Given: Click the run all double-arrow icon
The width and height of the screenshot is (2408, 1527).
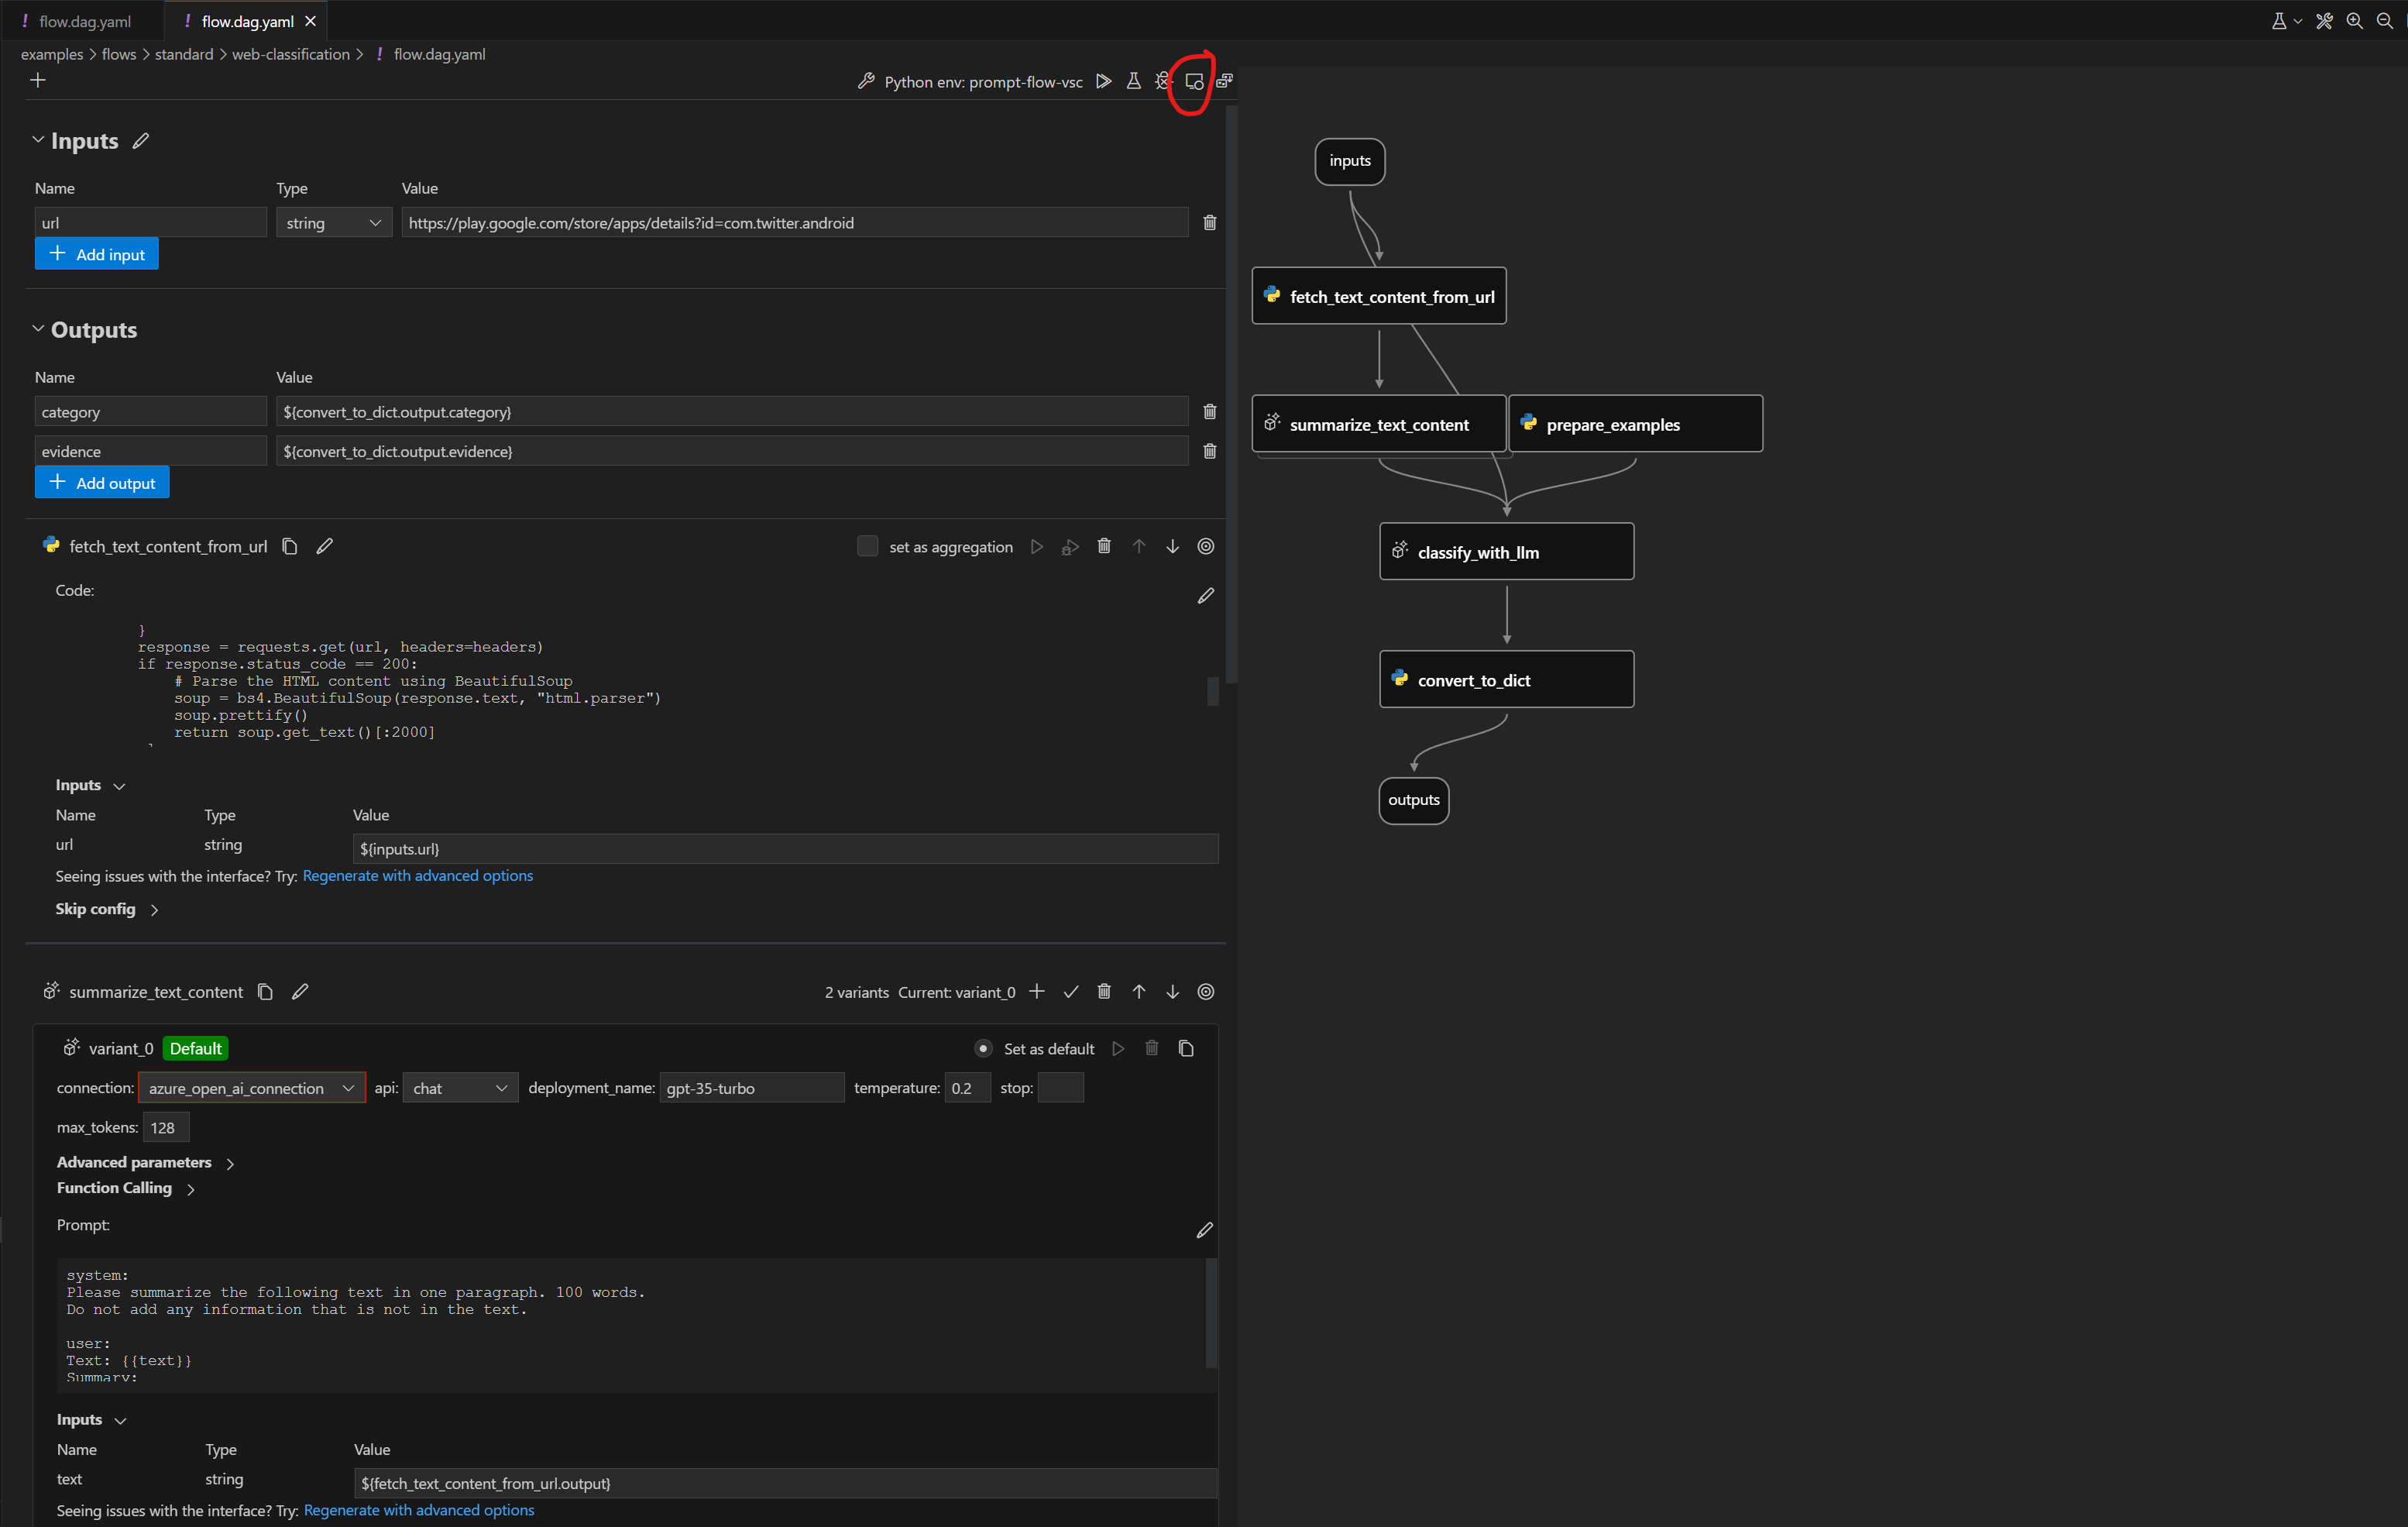Looking at the screenshot, I should 1103,81.
